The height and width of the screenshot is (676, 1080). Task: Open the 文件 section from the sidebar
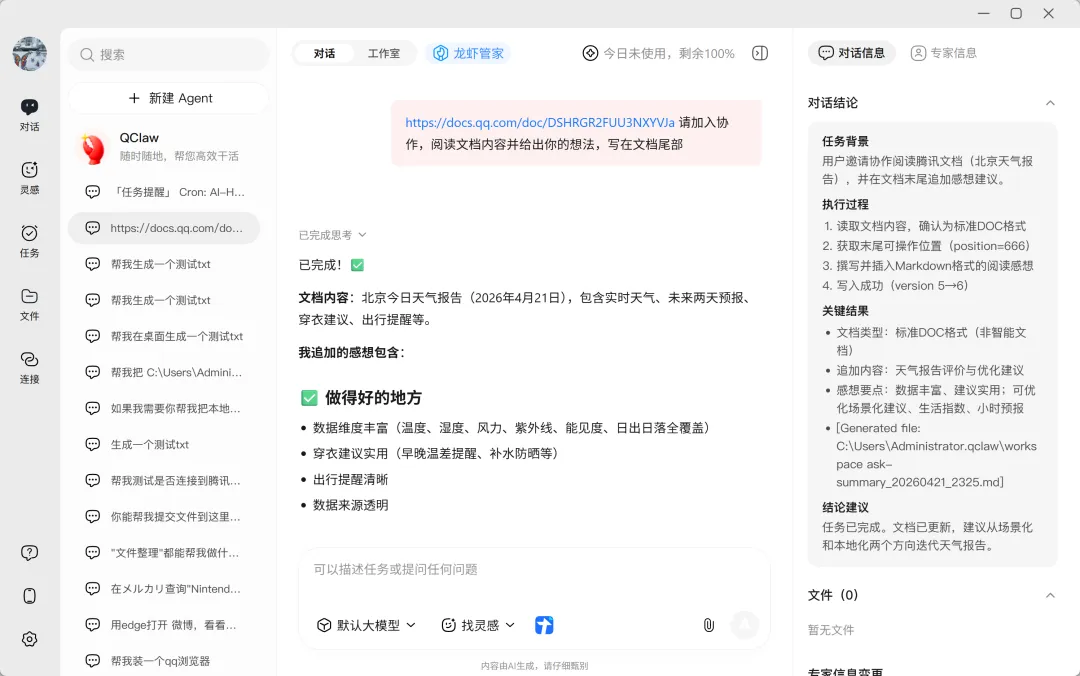[x=29, y=299]
